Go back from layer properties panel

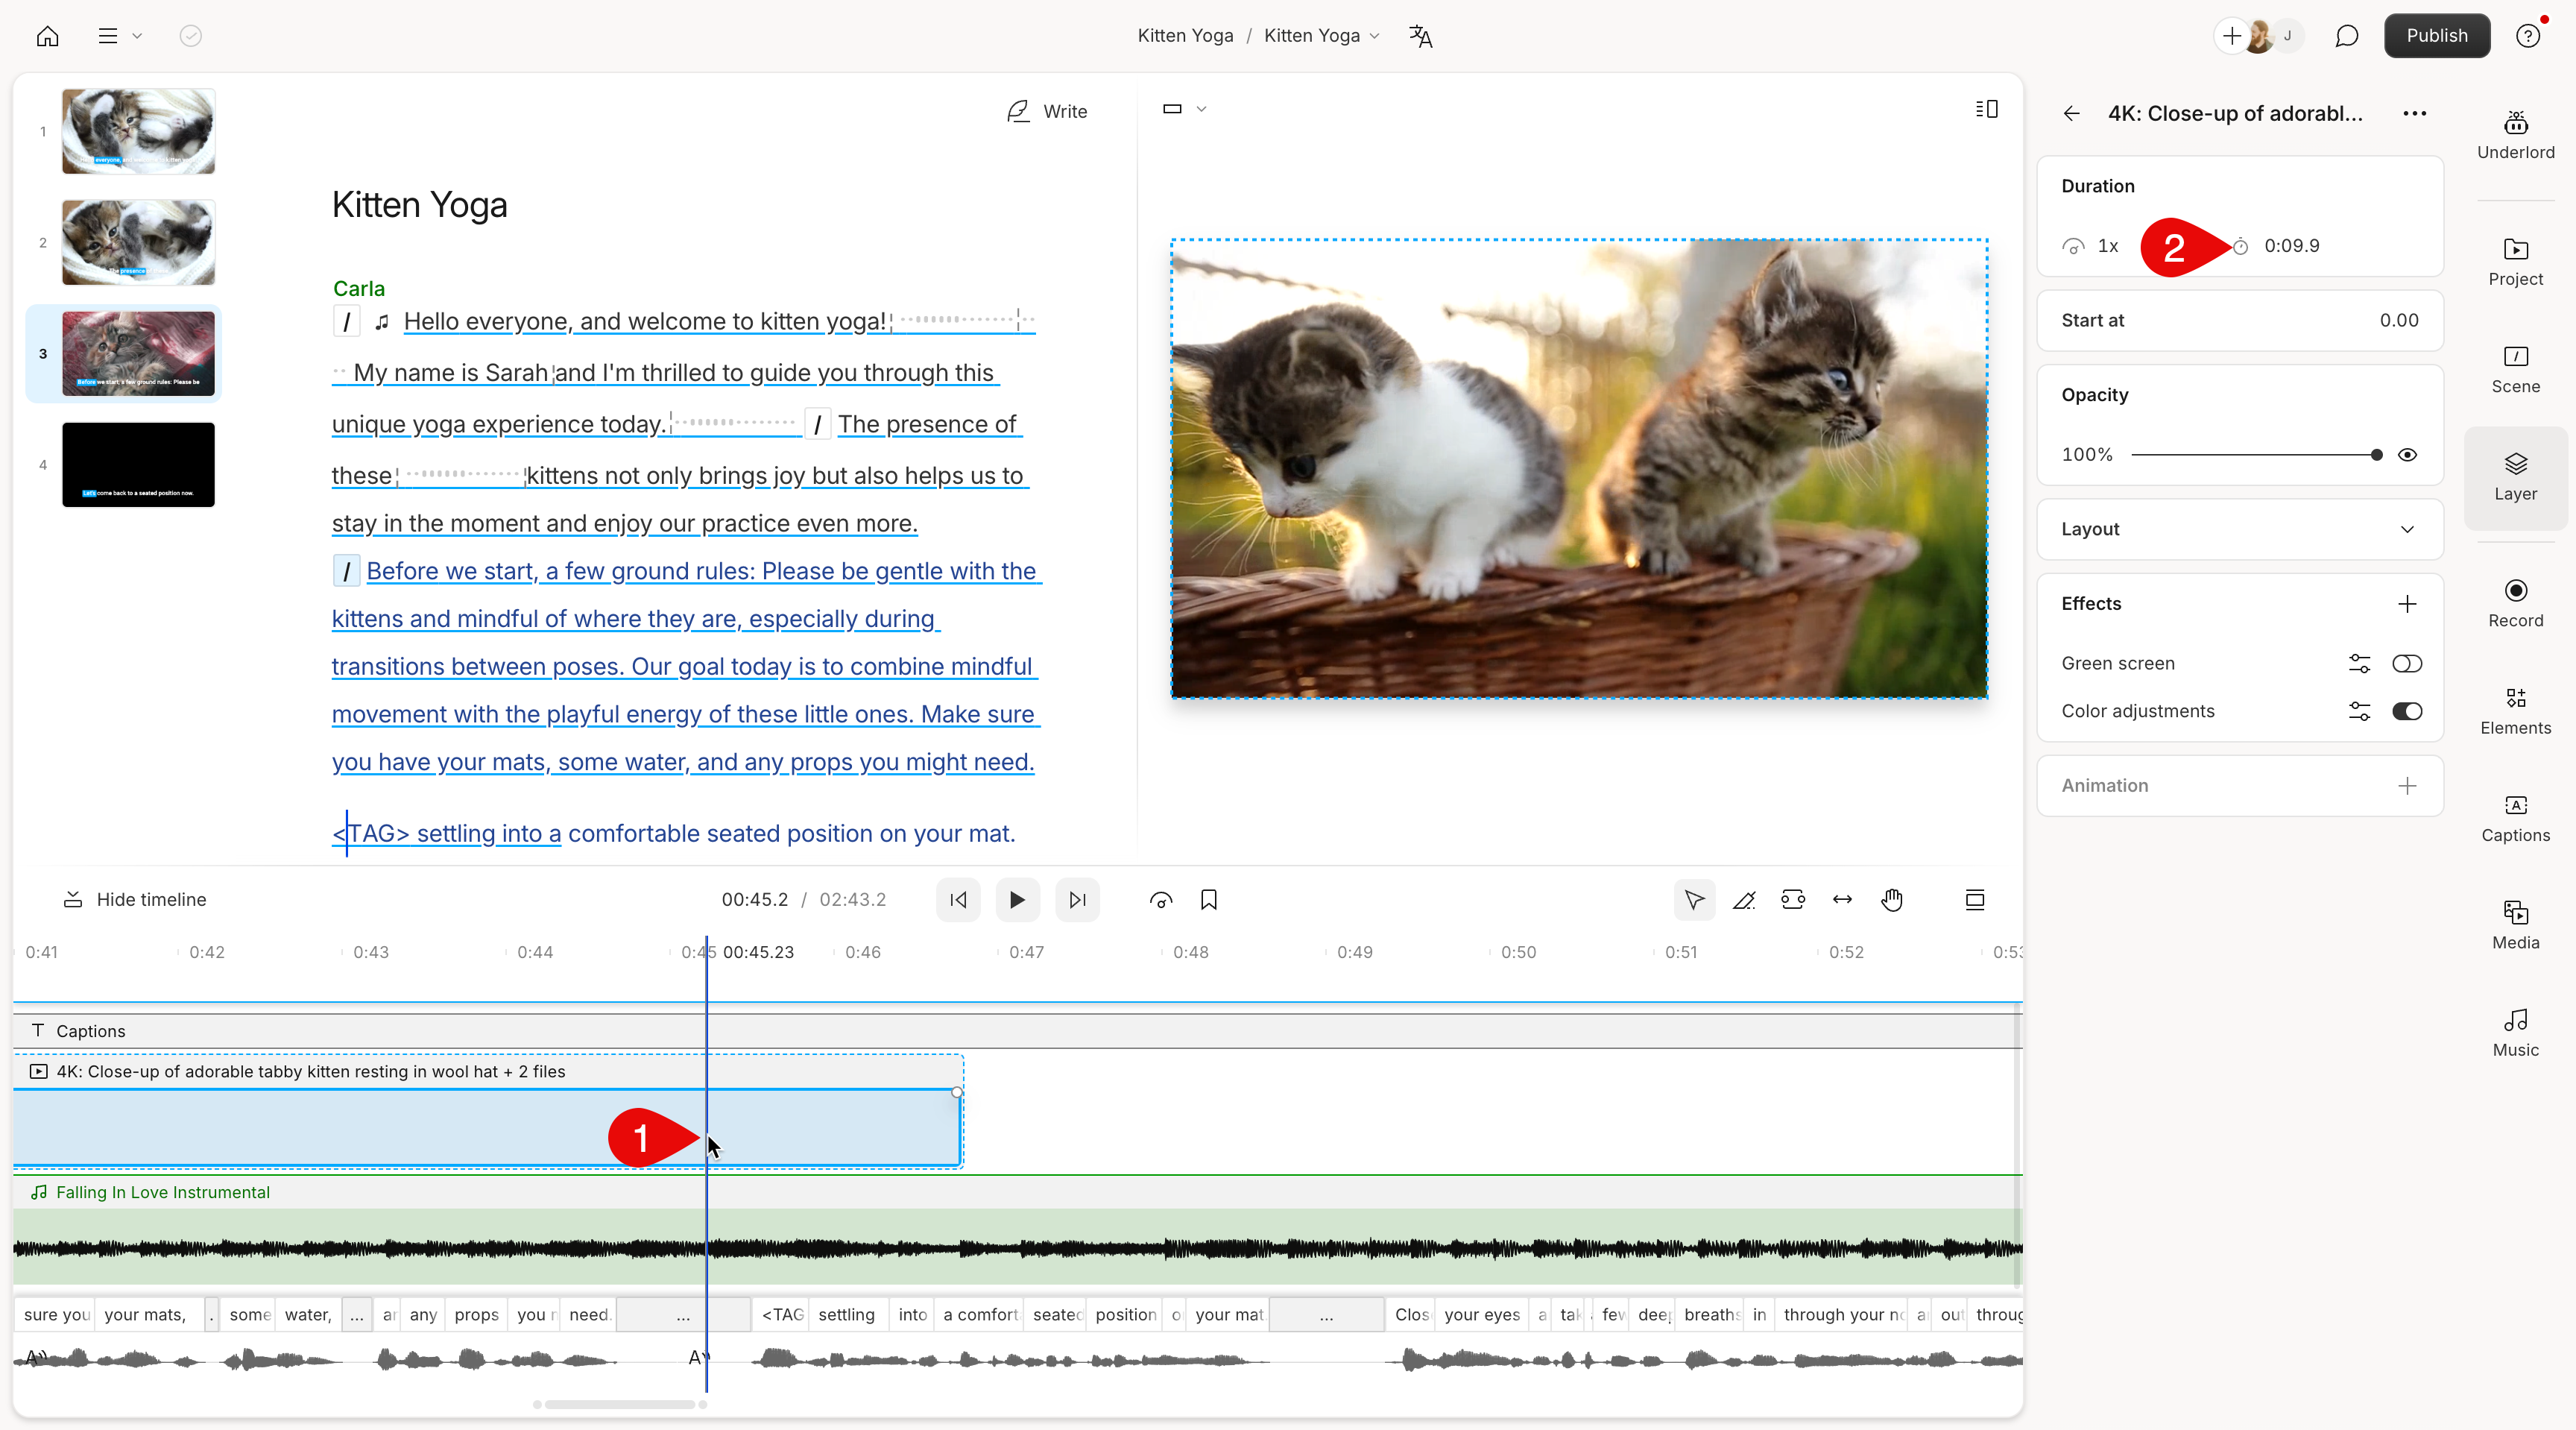(2071, 114)
